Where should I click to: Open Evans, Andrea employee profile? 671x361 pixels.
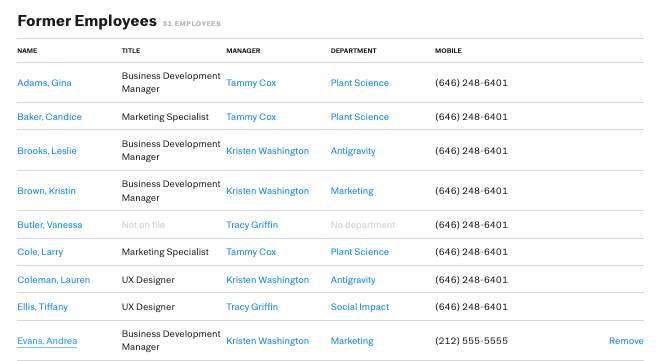click(47, 341)
